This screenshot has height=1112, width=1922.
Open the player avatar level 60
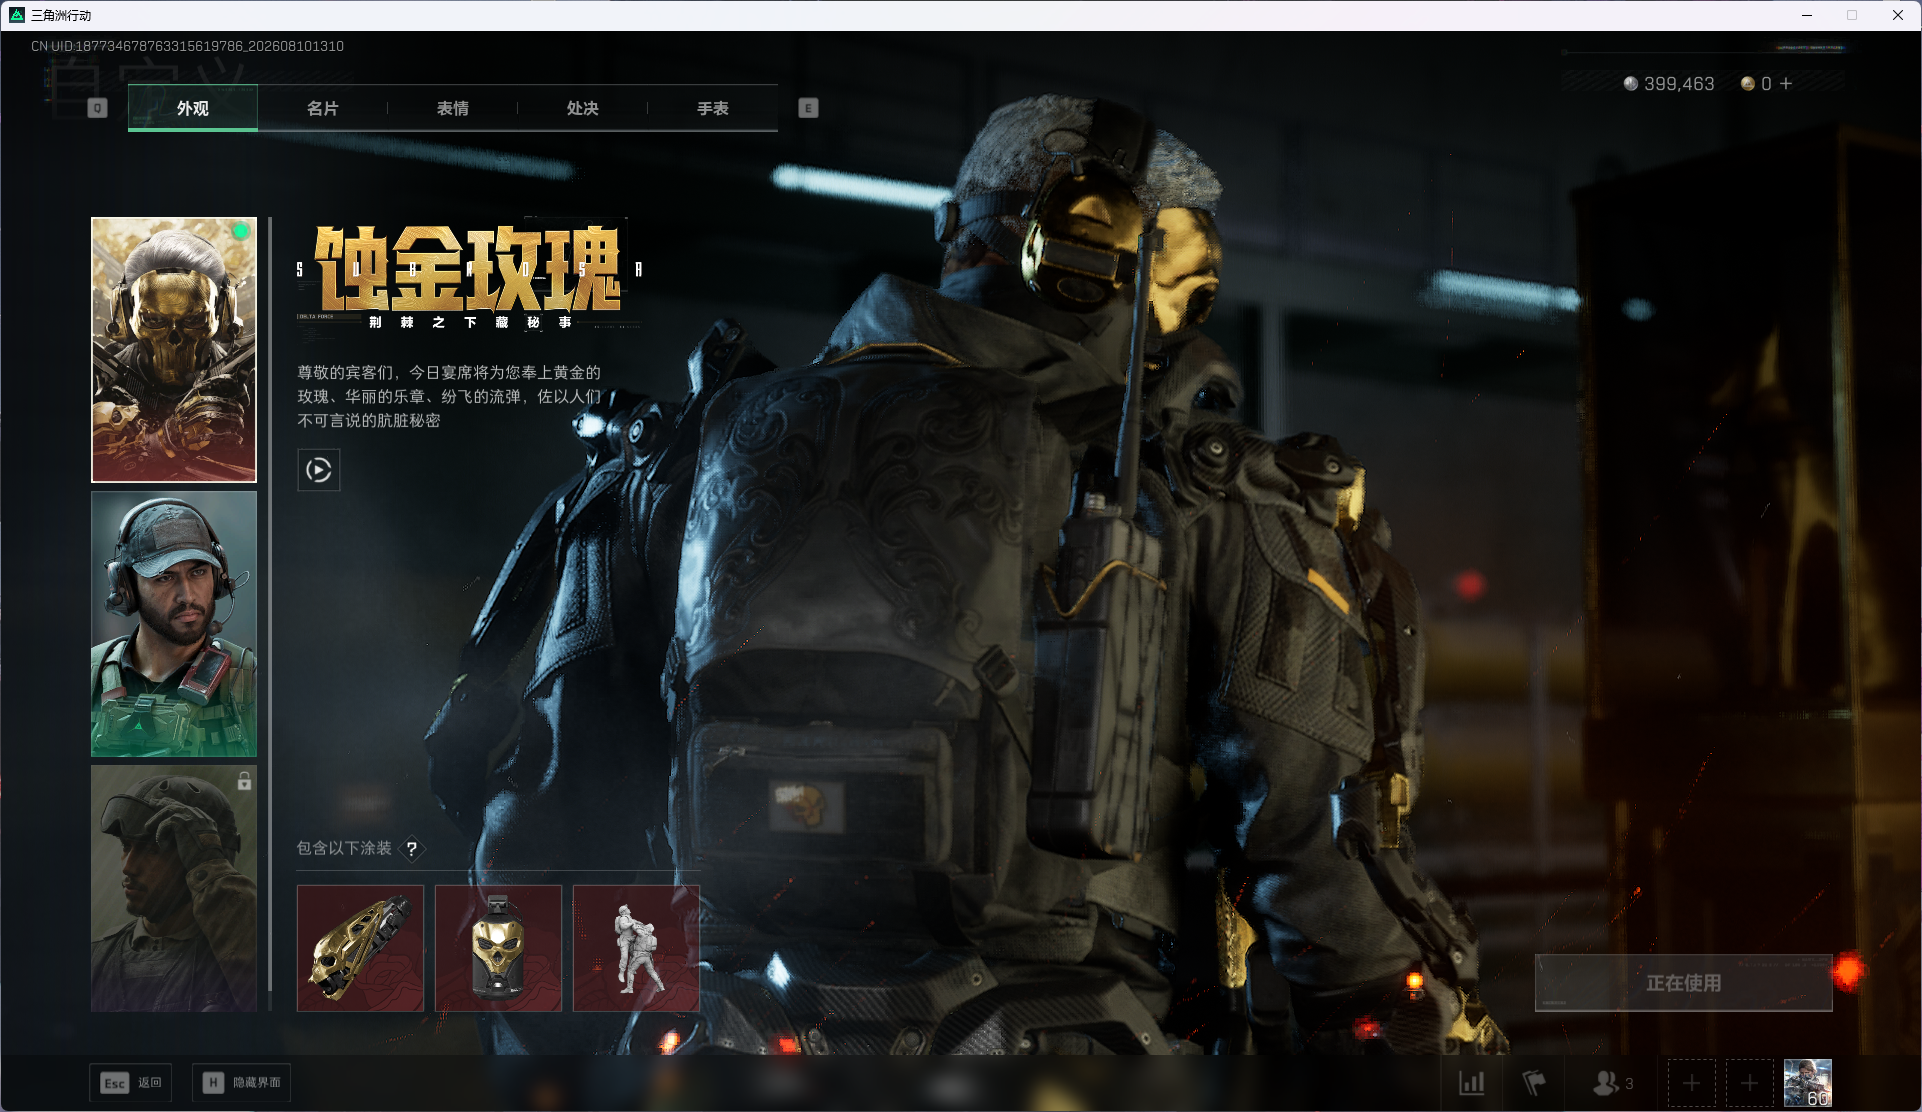coord(1808,1083)
